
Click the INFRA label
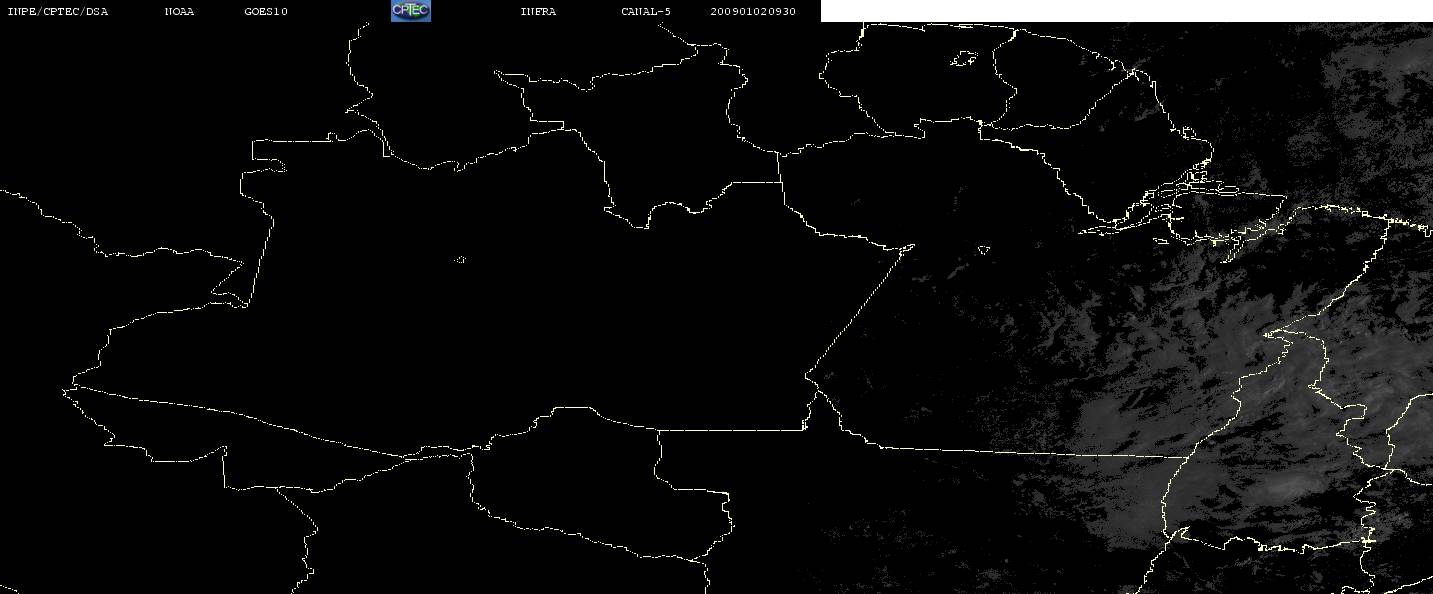[x=538, y=12]
